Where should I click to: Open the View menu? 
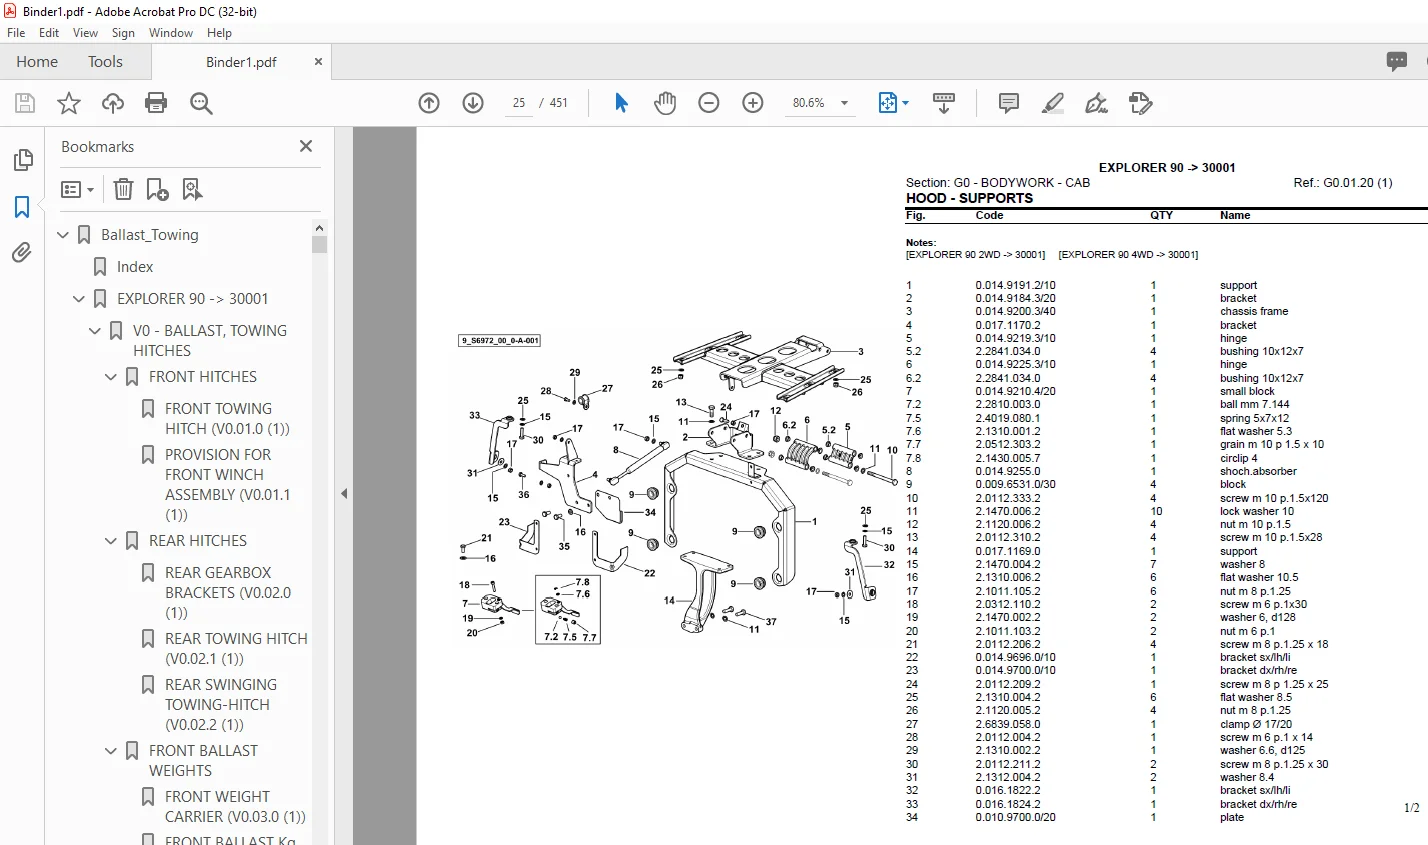(85, 33)
